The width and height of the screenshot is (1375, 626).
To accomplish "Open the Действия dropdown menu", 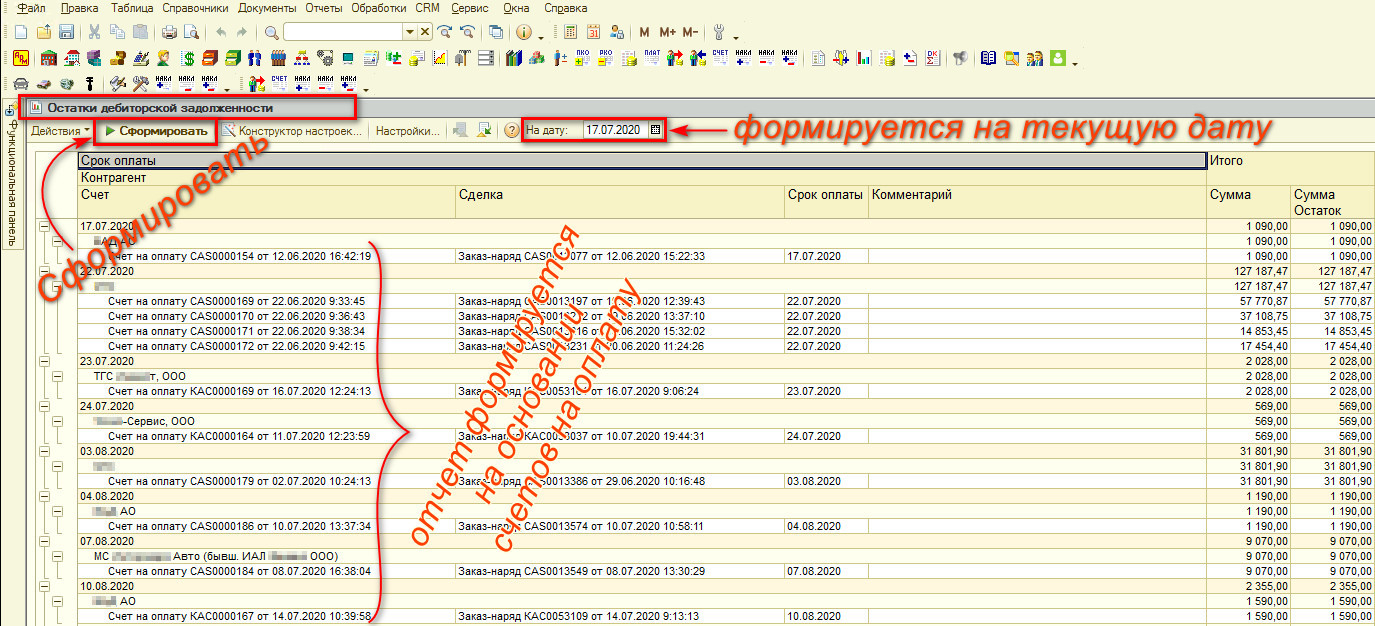I will pyautogui.click(x=60, y=130).
